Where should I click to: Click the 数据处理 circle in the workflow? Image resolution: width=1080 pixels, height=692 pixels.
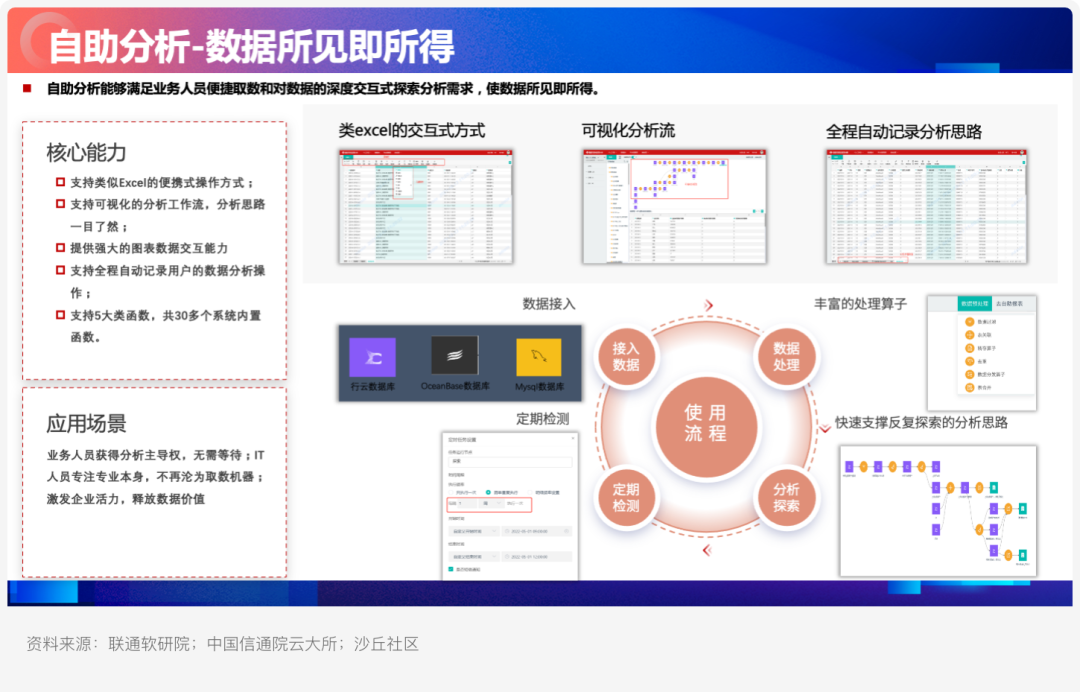(786, 357)
